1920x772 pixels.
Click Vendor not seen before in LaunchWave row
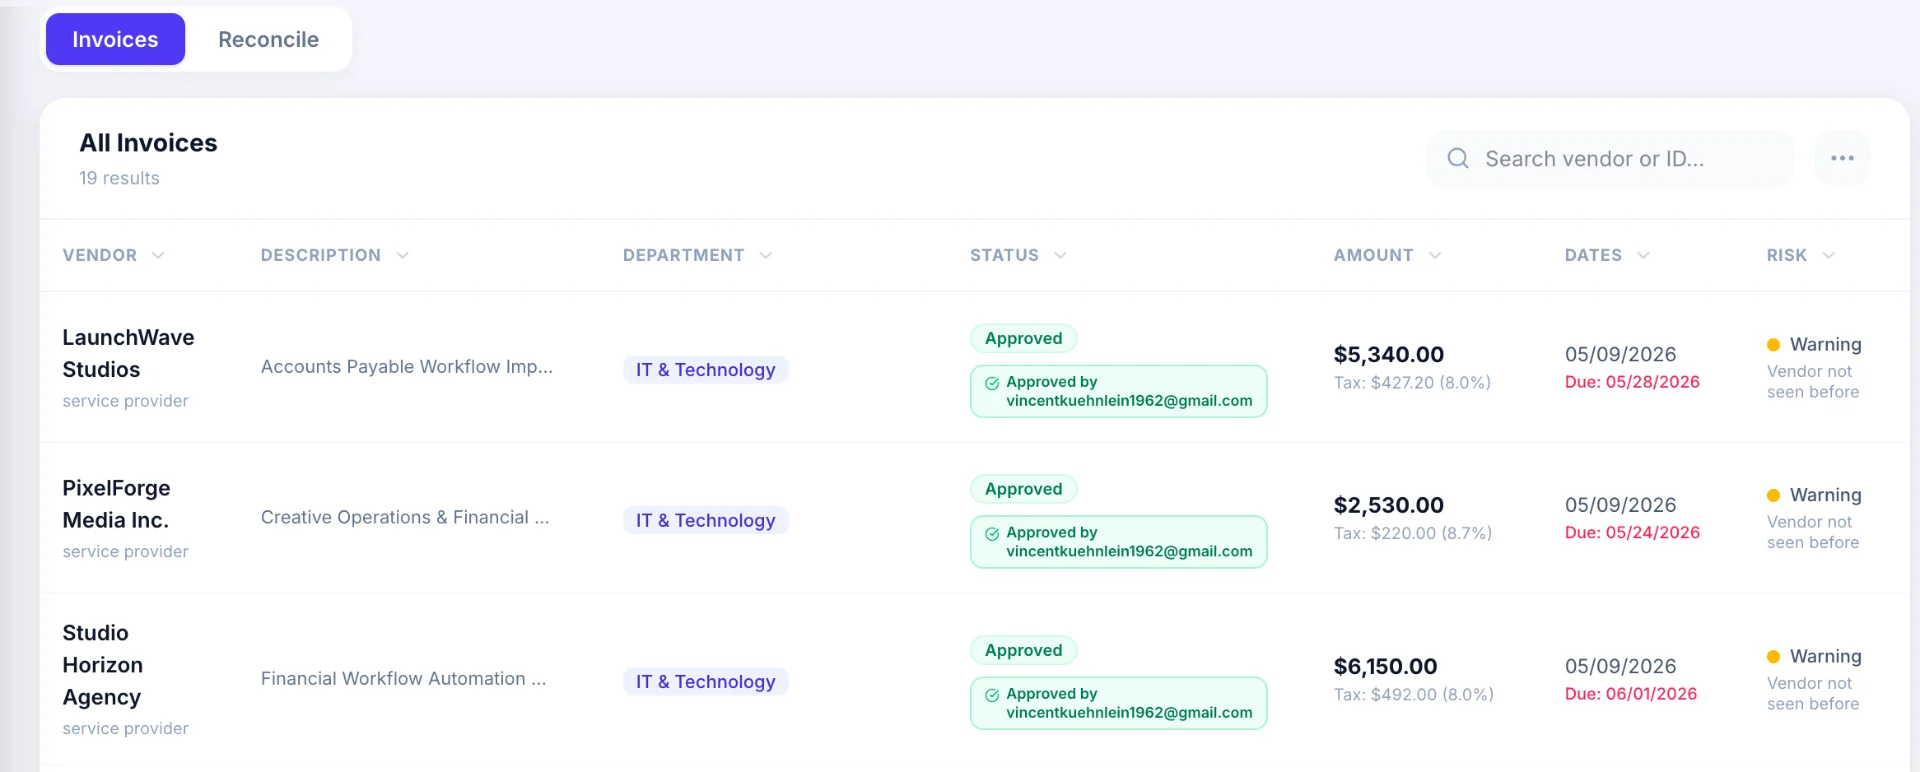click(1813, 382)
